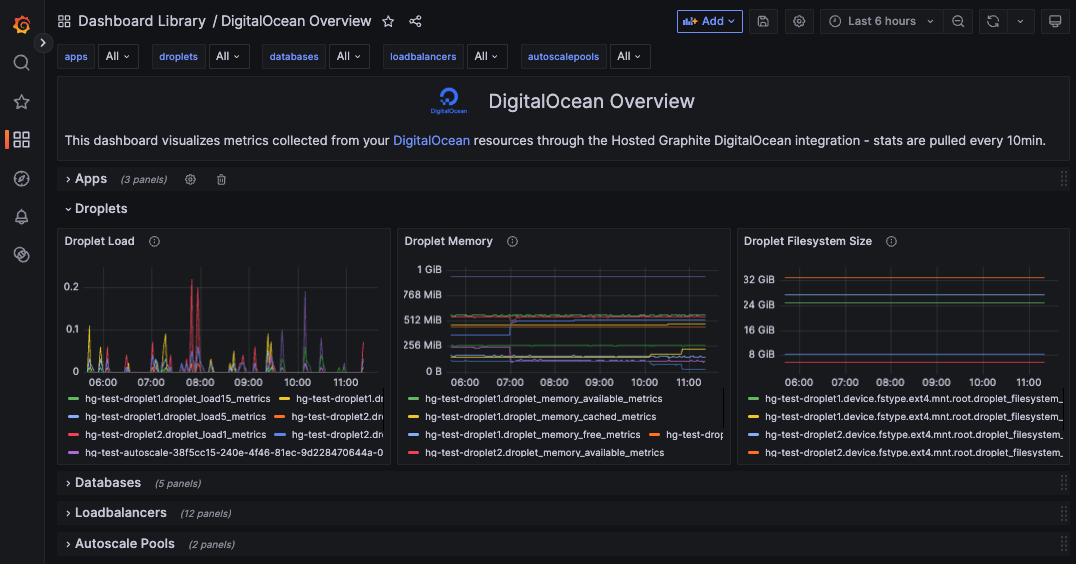1076x564 pixels.
Task: Expand the Apps row
Action: (91, 179)
